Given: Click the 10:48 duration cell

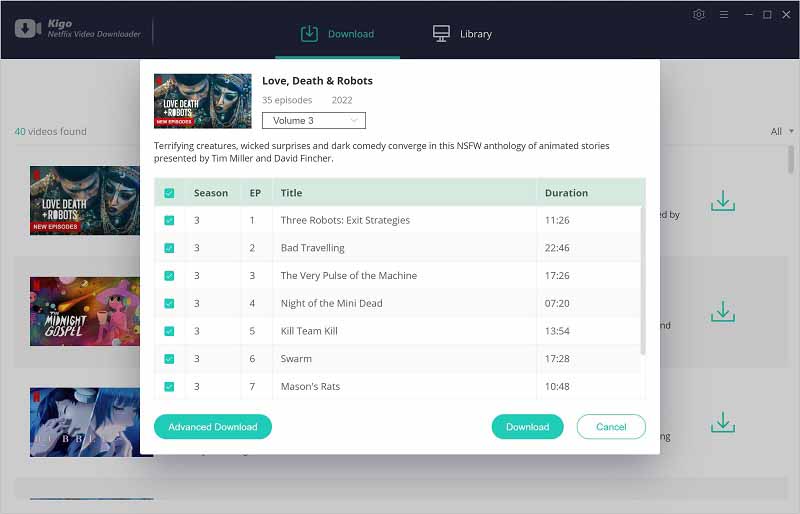Looking at the screenshot, I should point(557,386).
